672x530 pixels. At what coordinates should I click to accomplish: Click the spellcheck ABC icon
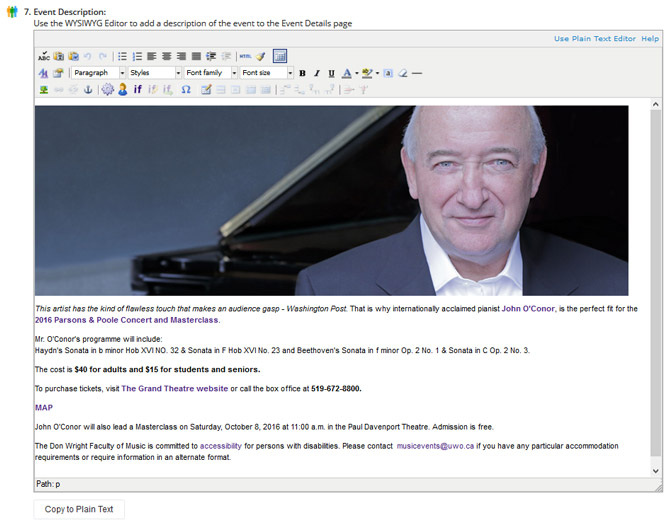43,57
